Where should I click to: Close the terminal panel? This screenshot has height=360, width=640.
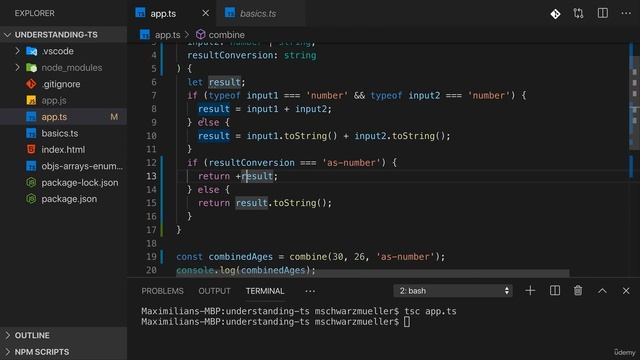[x=626, y=291]
